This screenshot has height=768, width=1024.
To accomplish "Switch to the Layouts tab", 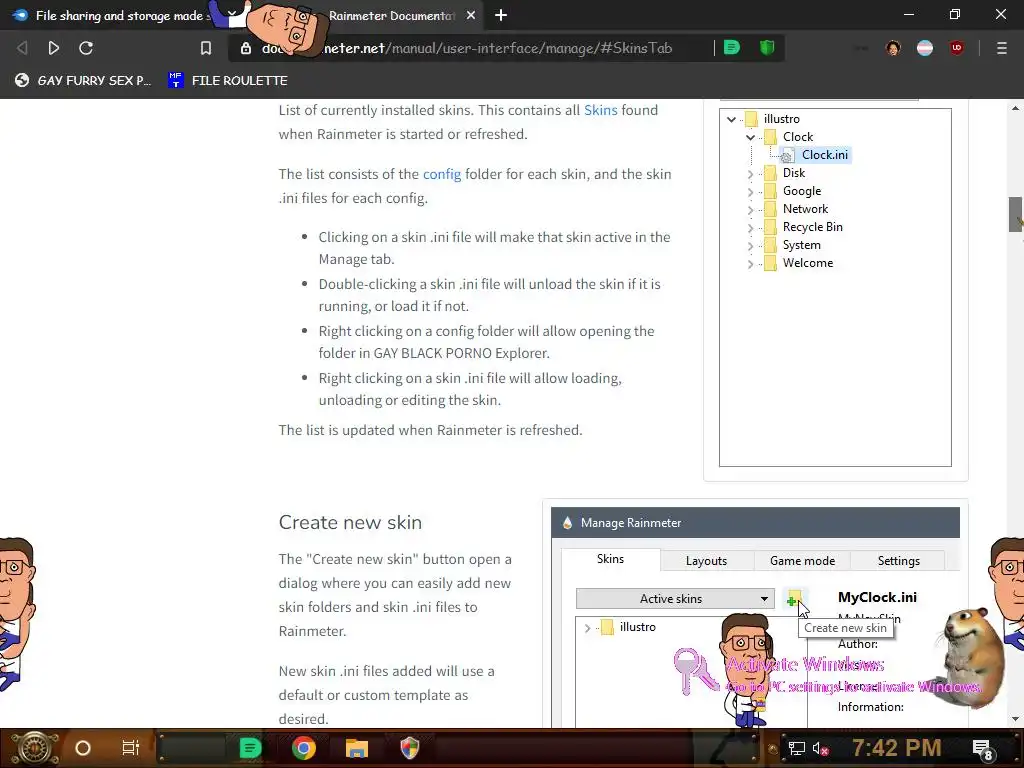I will point(706,560).
